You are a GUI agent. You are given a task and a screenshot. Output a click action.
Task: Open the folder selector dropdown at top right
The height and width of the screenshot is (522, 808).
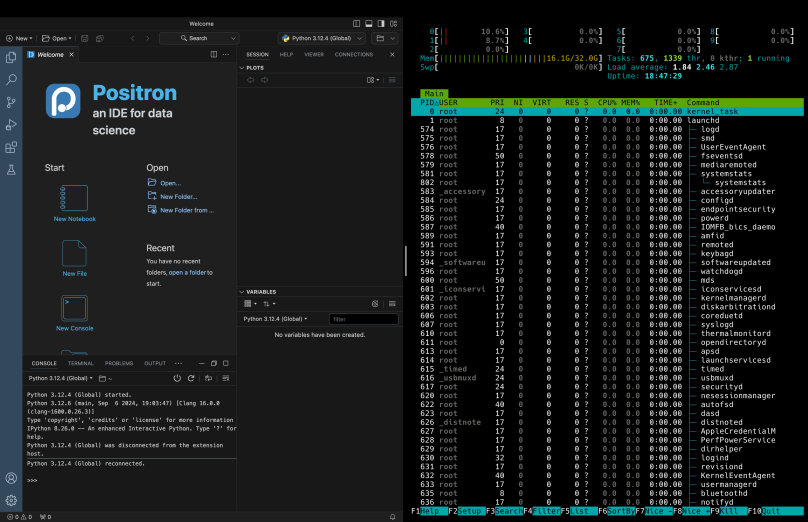[x=385, y=38]
